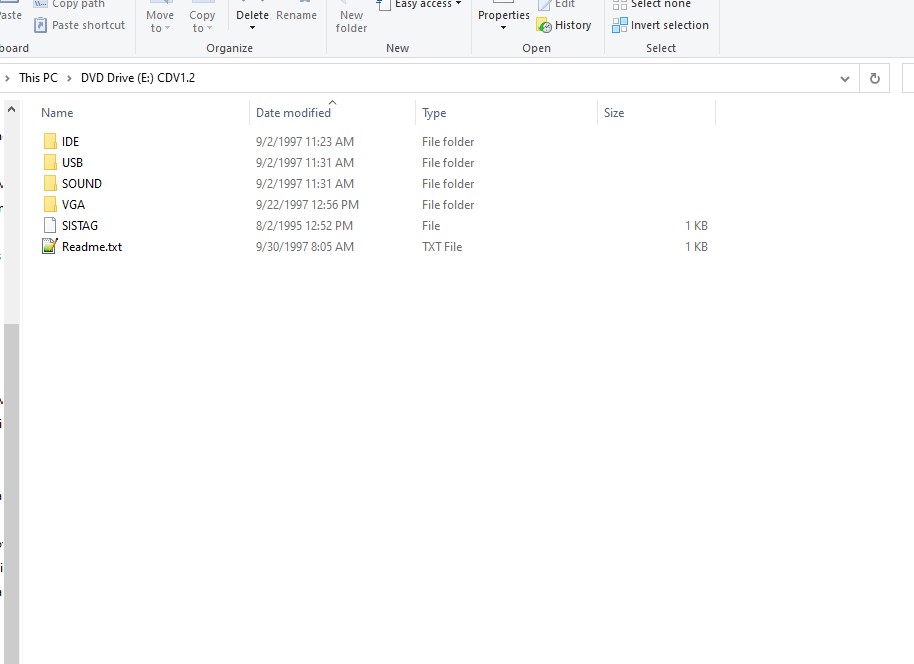
Task: Expand the address bar history dropdown
Action: pos(845,78)
